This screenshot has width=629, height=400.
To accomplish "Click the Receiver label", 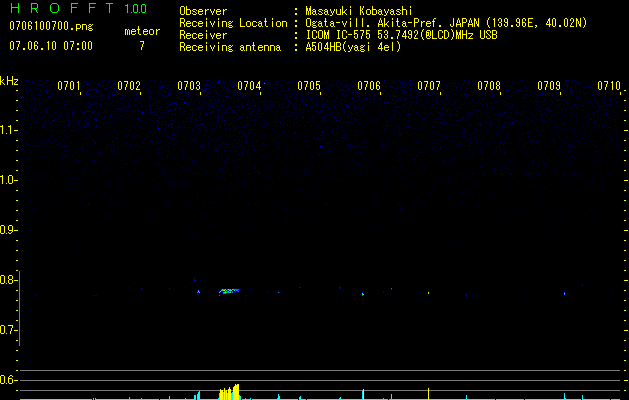I will (x=203, y=35).
